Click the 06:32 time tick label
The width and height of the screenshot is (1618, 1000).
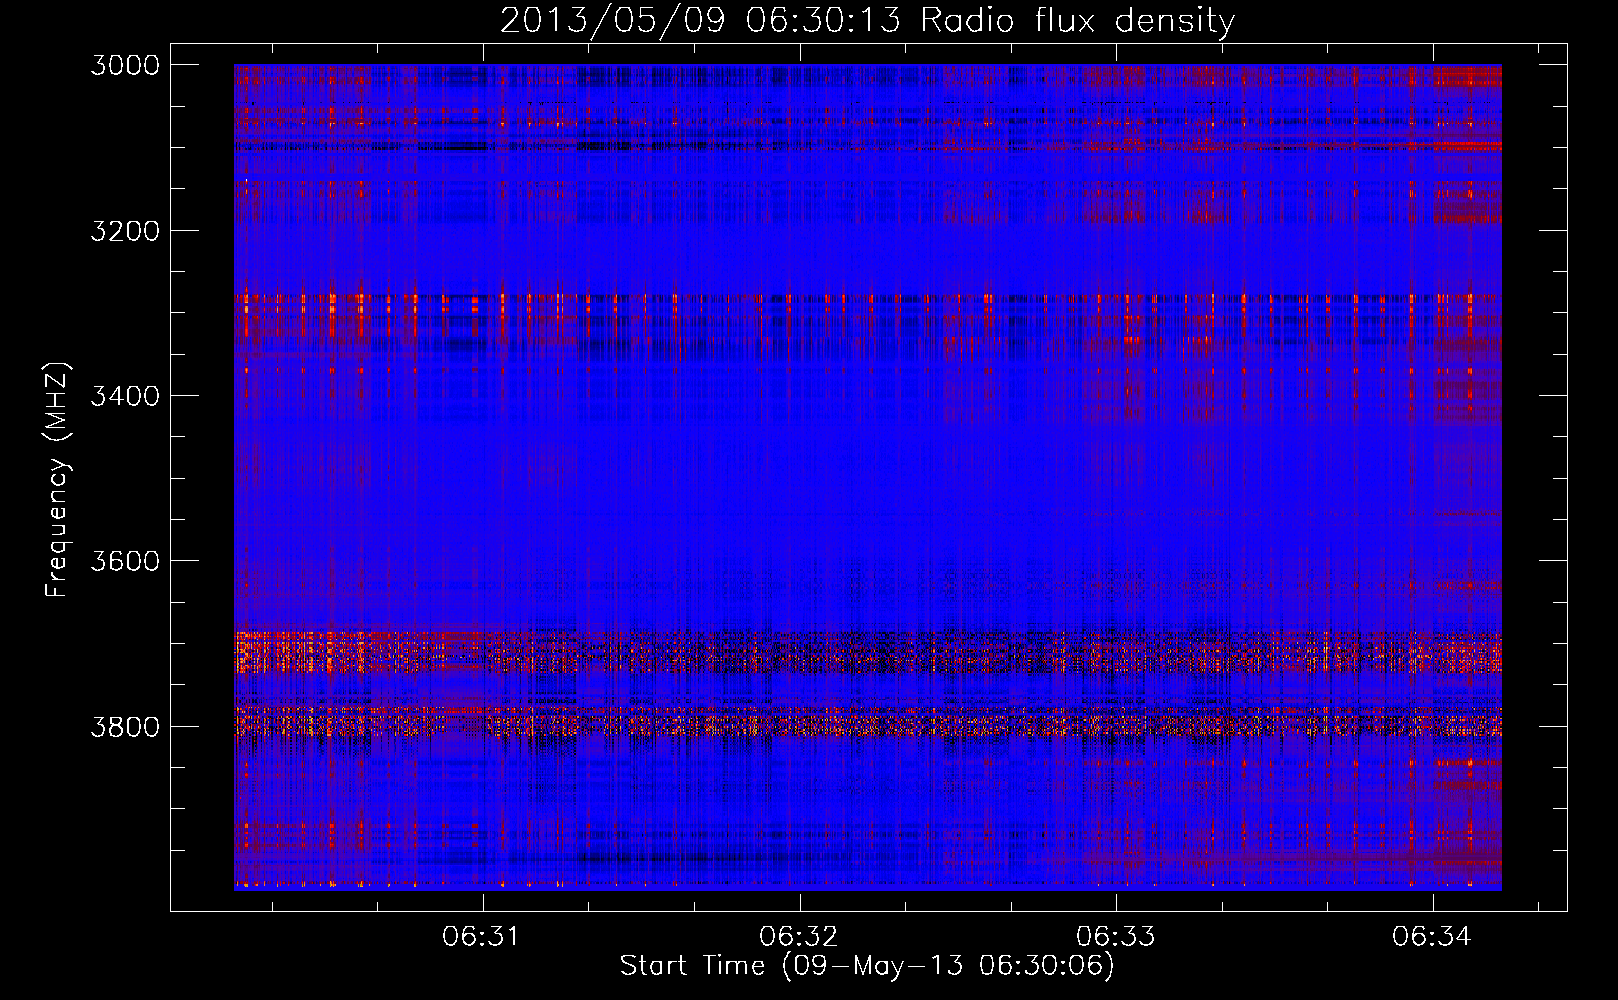(x=799, y=937)
